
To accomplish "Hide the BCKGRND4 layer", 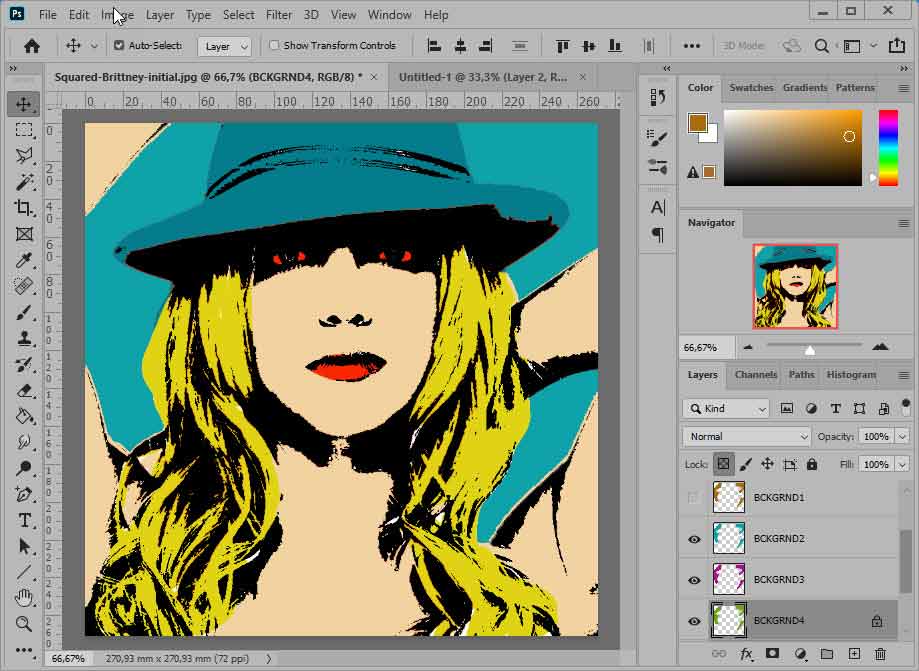I will click(694, 621).
